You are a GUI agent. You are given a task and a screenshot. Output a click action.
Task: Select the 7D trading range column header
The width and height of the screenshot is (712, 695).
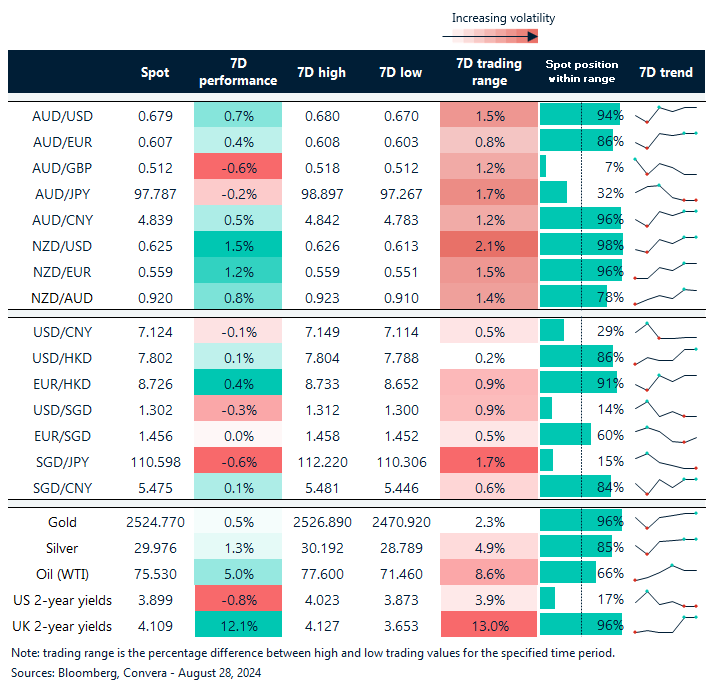click(489, 72)
